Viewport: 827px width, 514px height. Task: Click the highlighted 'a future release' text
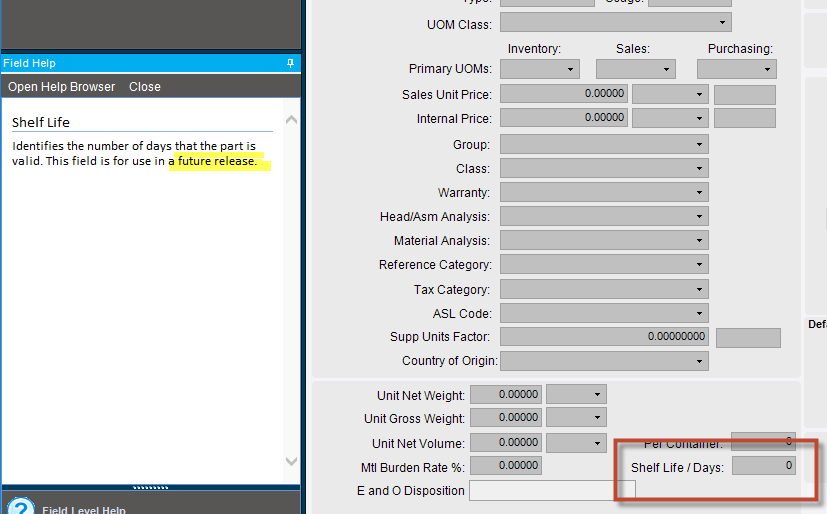click(x=213, y=161)
